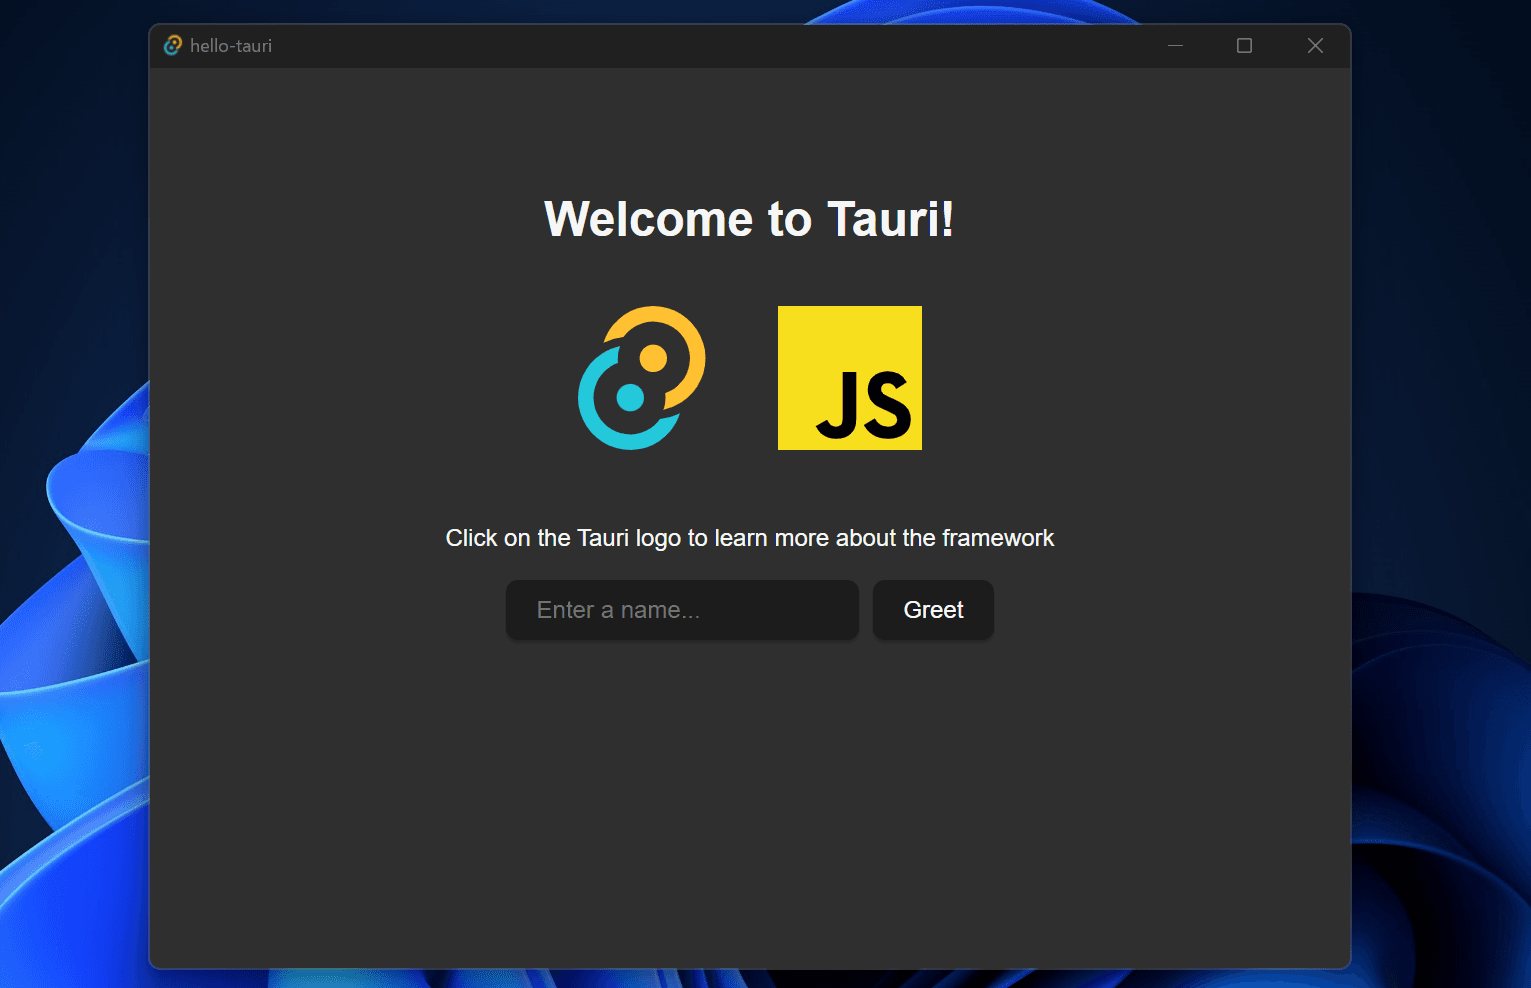Minimize the hello-tauri window
The image size is (1531, 988).
[x=1174, y=45]
